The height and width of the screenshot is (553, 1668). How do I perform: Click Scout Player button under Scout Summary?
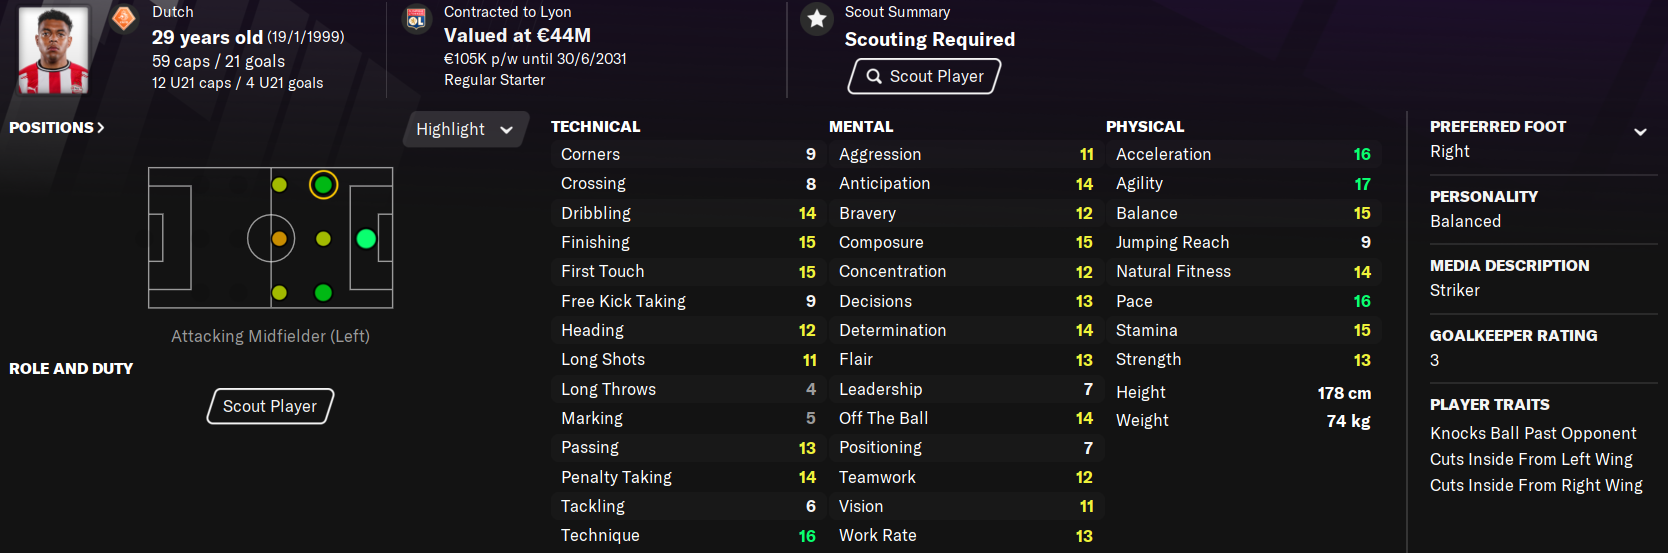pos(924,76)
